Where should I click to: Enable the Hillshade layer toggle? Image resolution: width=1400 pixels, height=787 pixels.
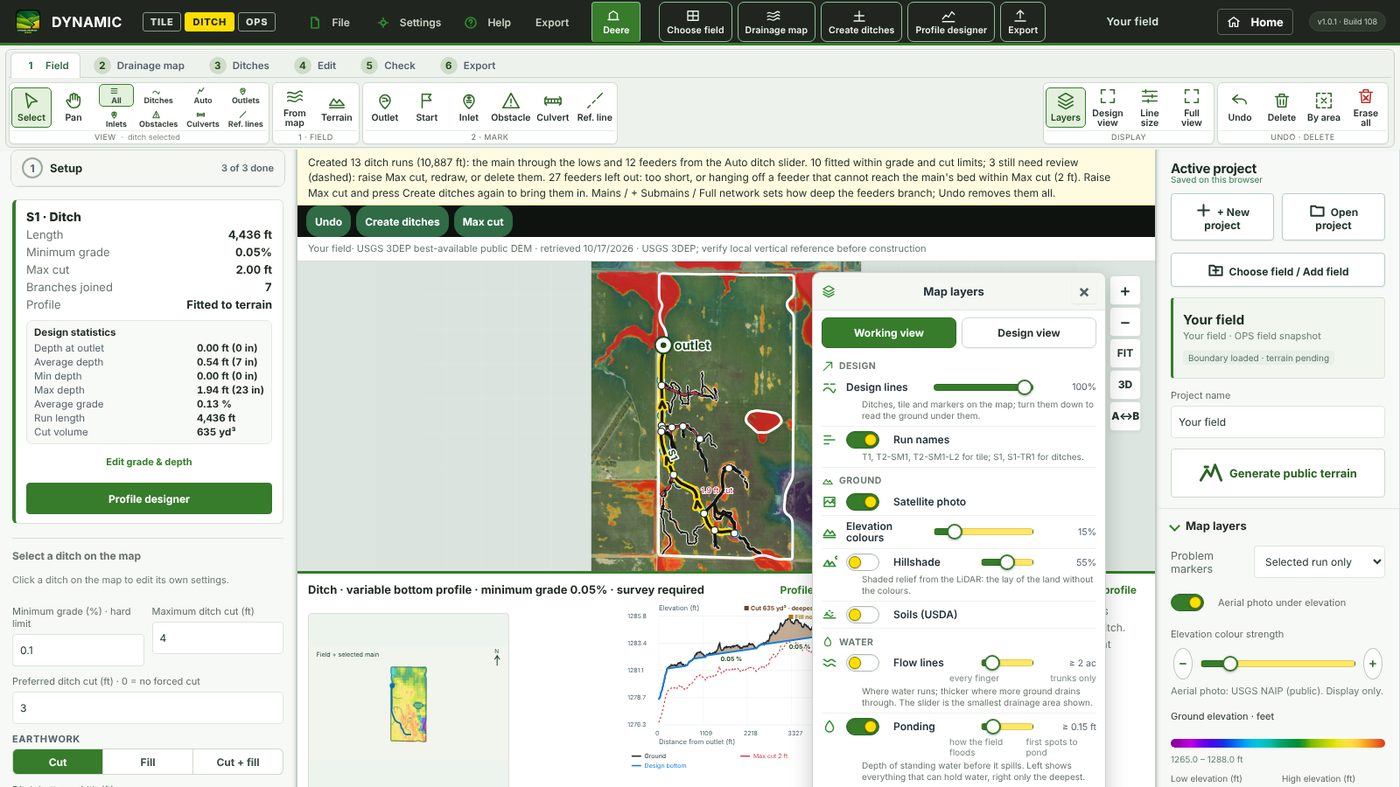(x=862, y=563)
